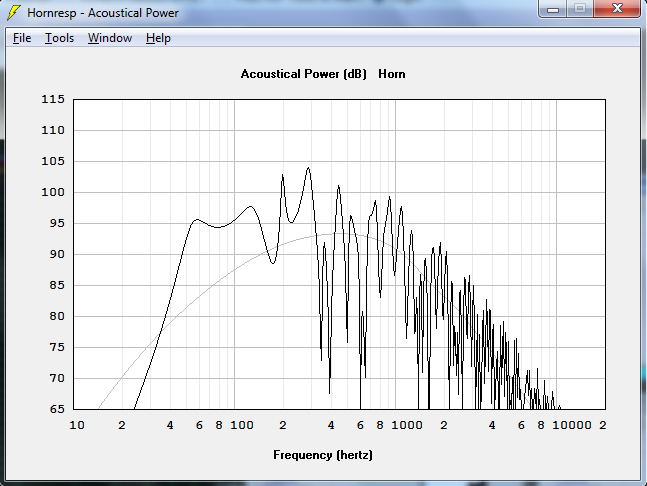This screenshot has width=647, height=486.
Task: Click the 'Horn' label in chart title
Action: coord(392,74)
